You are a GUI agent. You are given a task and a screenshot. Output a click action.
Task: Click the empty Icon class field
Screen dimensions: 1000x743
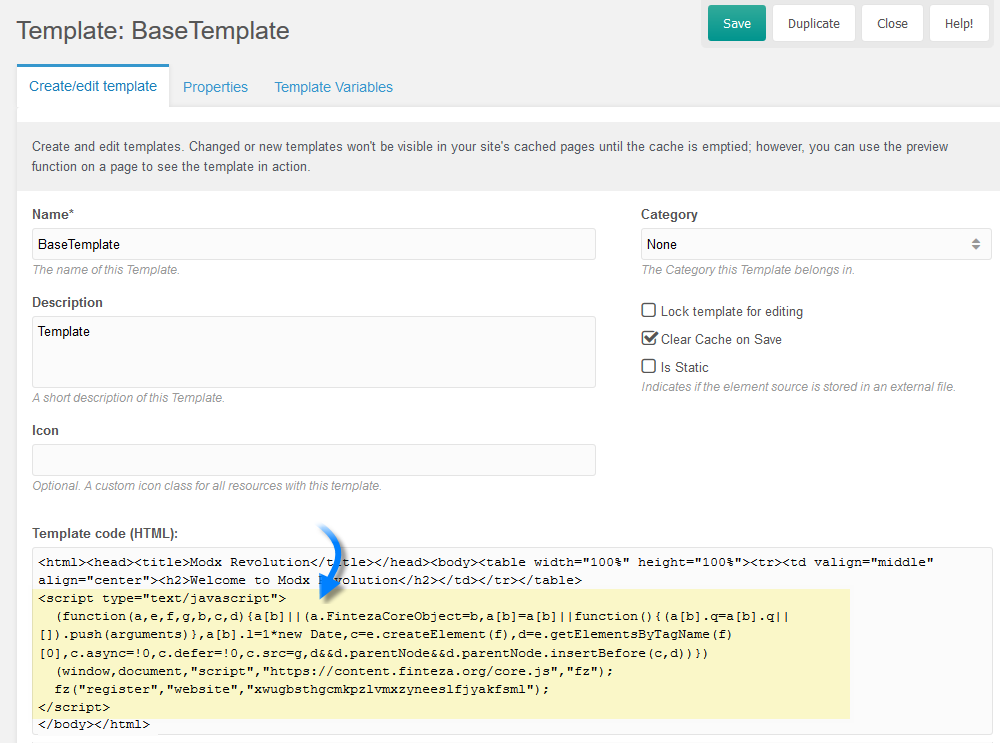[x=313, y=460]
